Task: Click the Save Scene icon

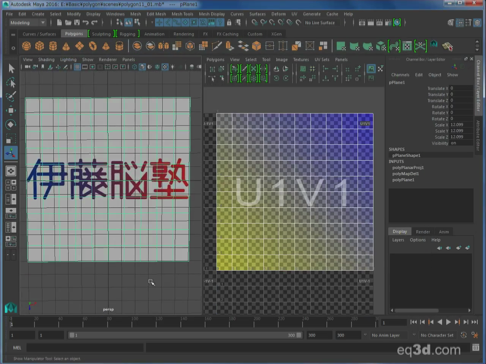Action: (x=77, y=23)
